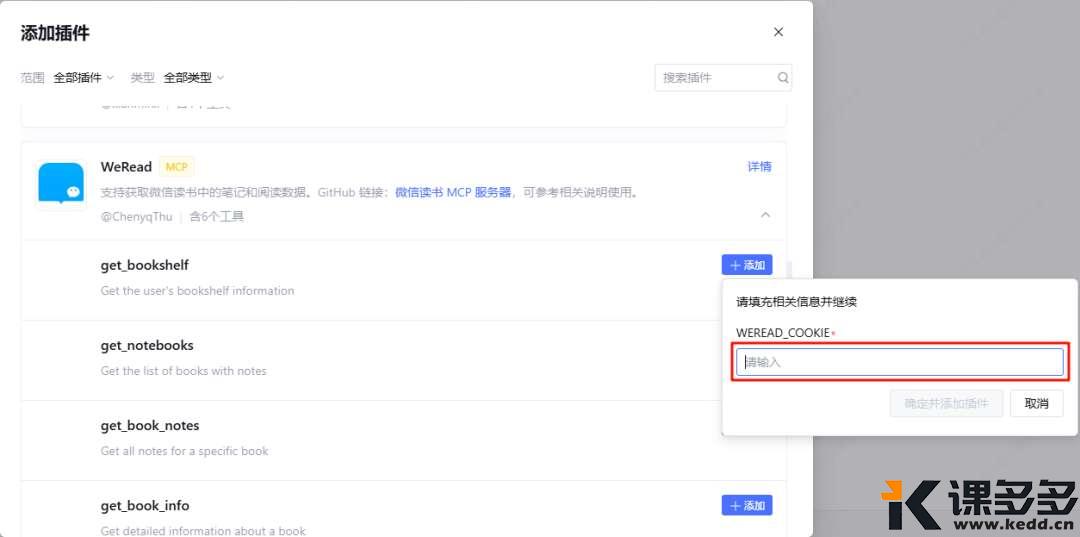Click the WEREAD_COOKIE input field
This screenshot has width=1080, height=537.
click(x=900, y=362)
